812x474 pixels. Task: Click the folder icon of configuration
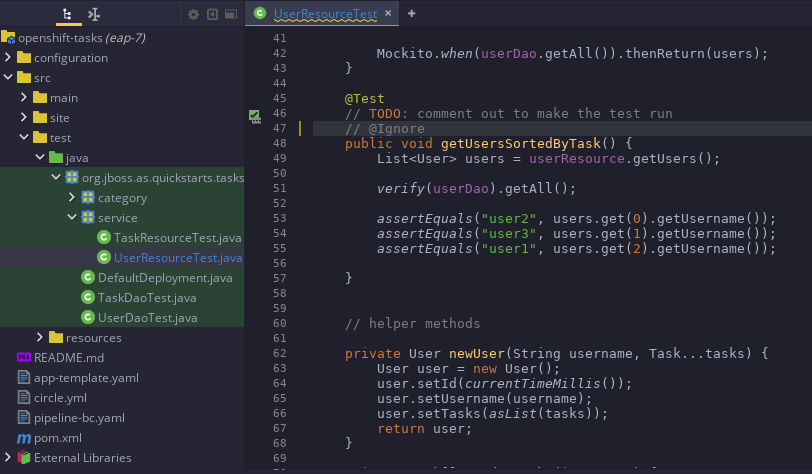click(x=24, y=57)
